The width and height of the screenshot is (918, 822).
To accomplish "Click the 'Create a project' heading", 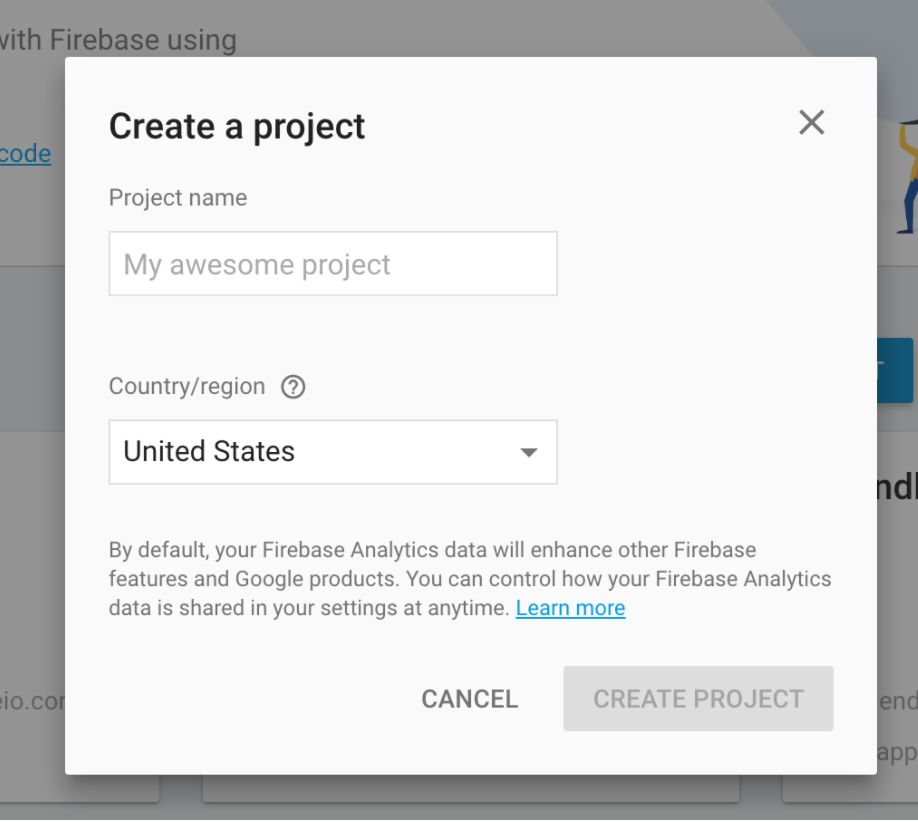I will pos(237,127).
